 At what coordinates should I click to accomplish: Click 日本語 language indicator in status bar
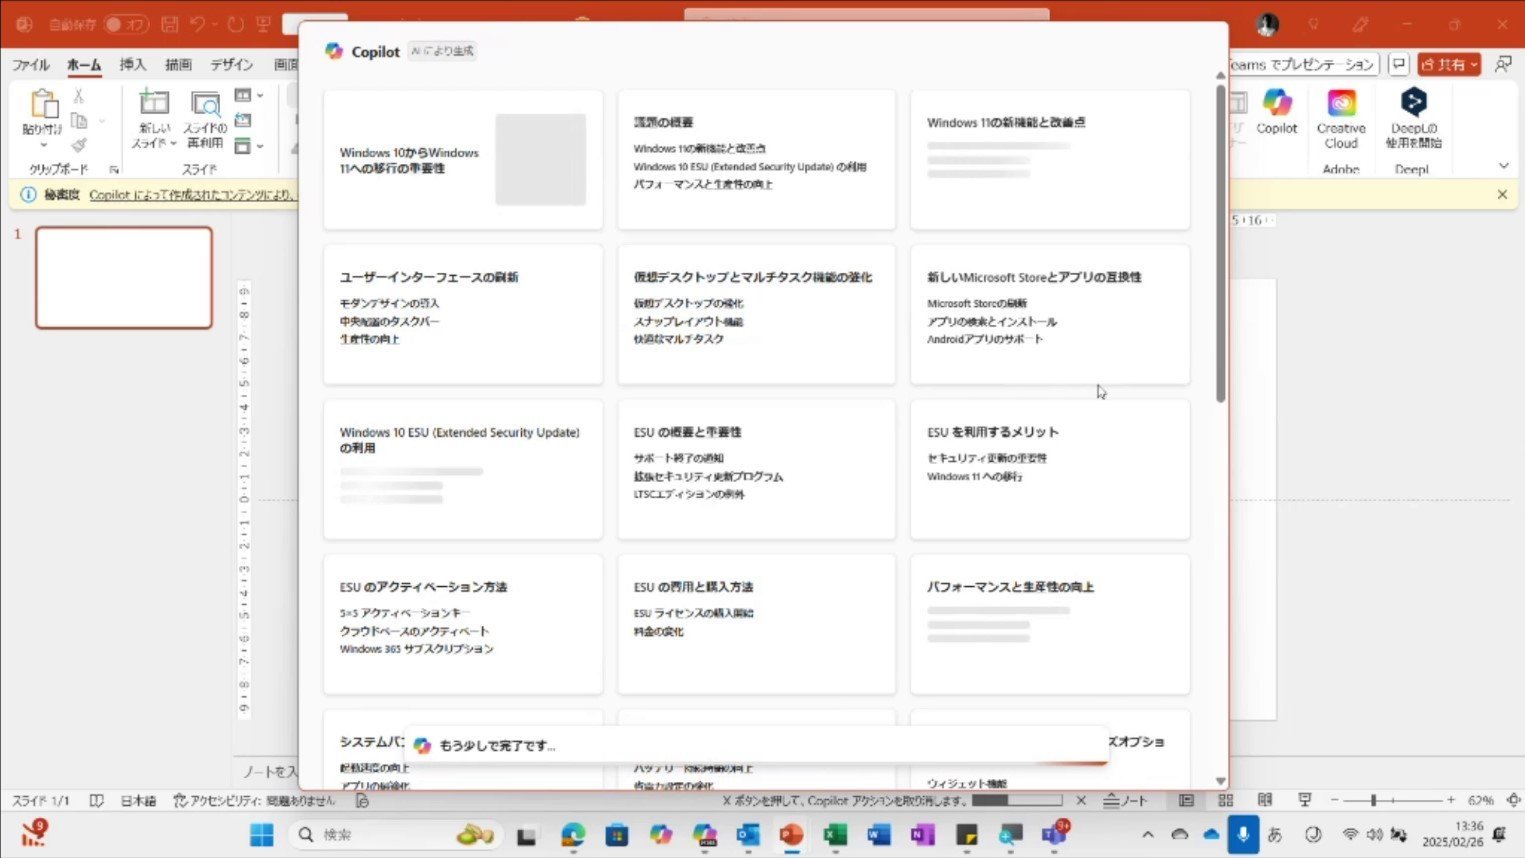[138, 801]
